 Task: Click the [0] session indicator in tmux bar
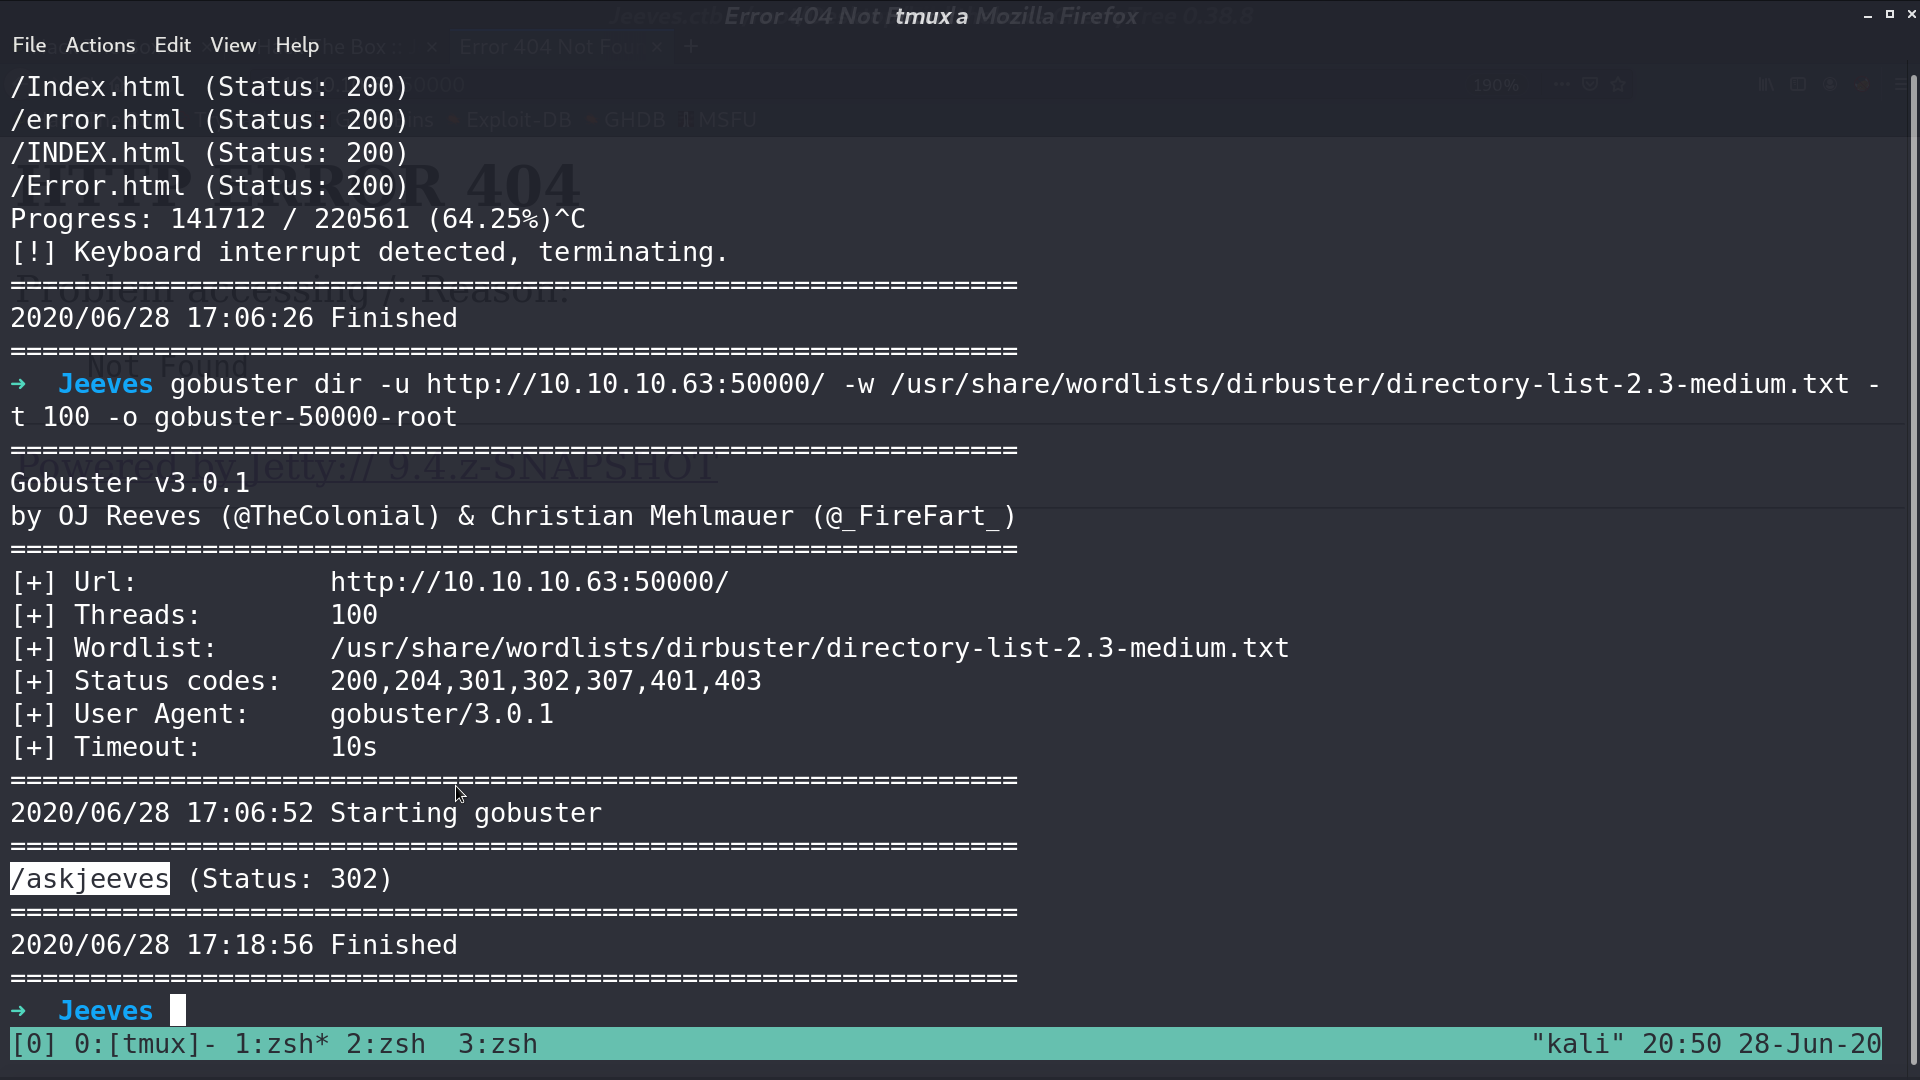click(34, 1044)
